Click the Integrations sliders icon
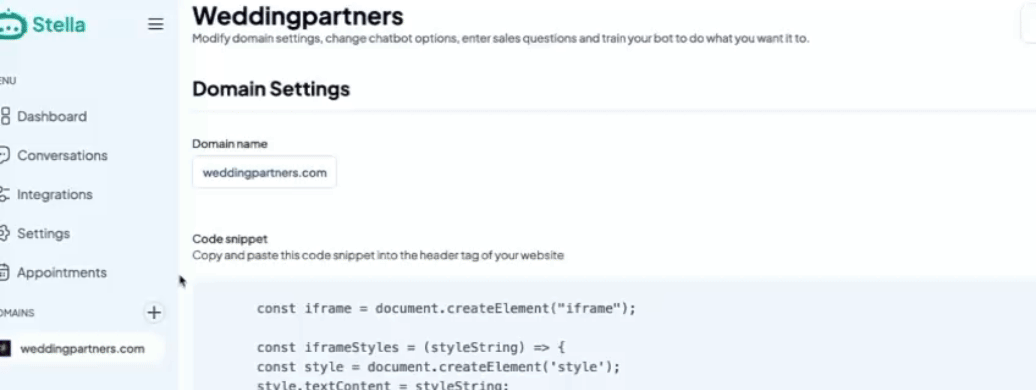The height and width of the screenshot is (390, 1036). click(5, 194)
